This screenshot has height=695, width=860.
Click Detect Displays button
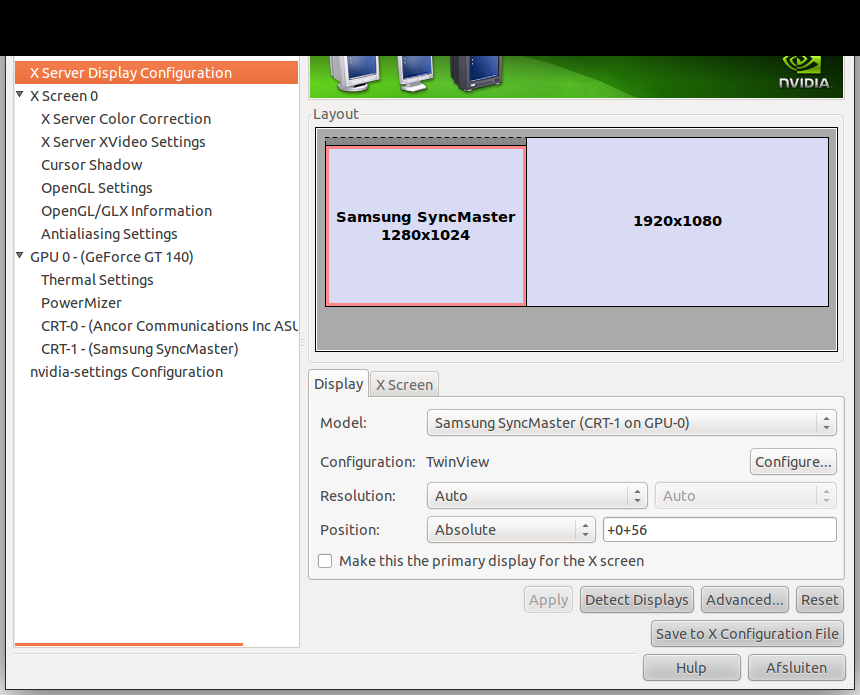(x=637, y=600)
